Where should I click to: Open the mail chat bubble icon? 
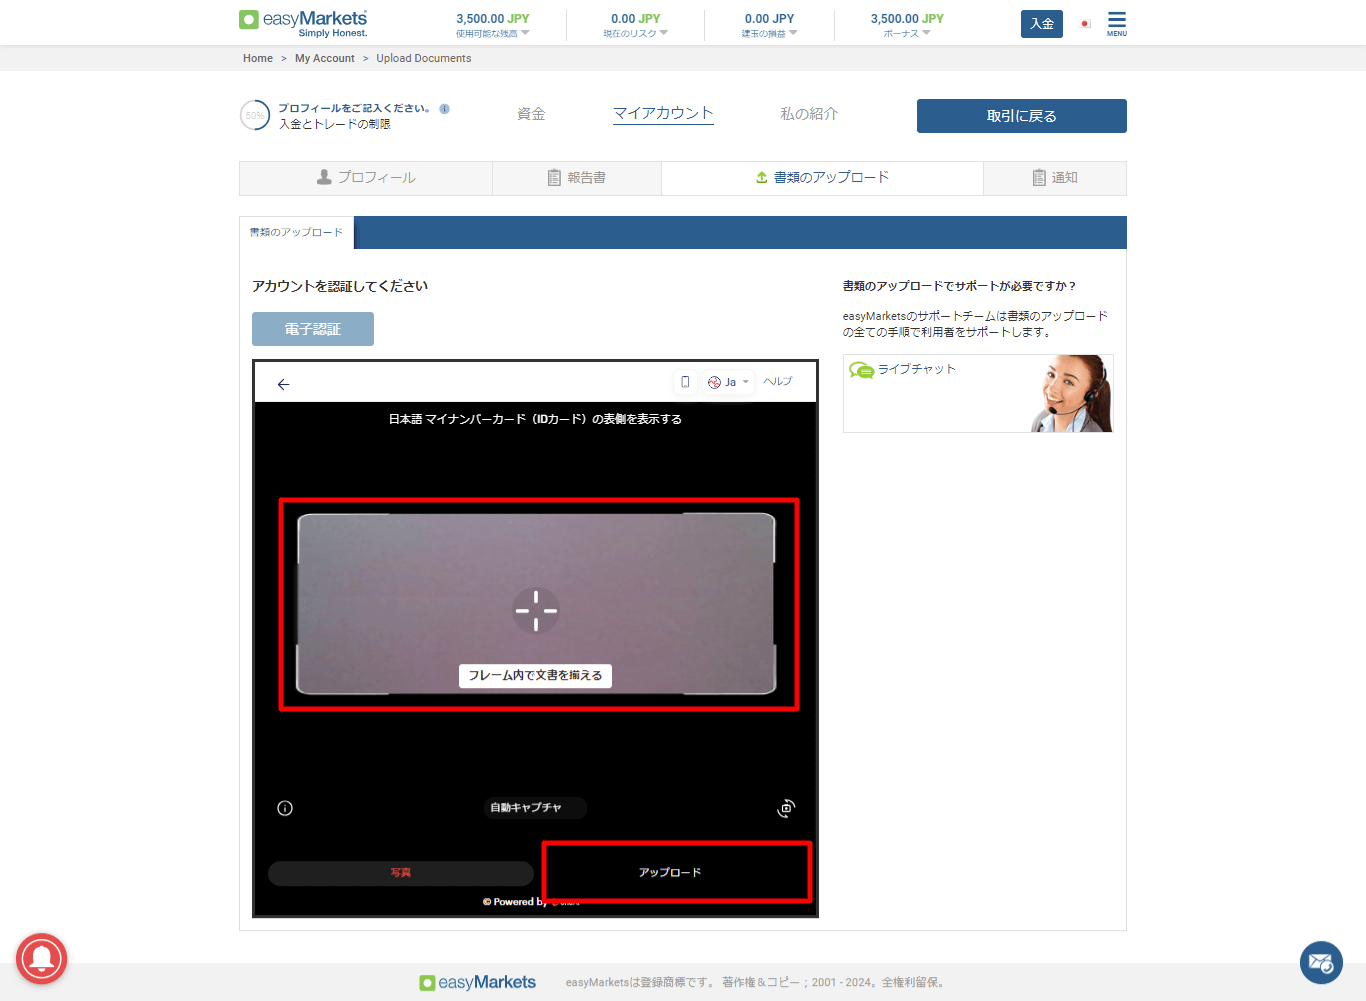tap(1320, 963)
